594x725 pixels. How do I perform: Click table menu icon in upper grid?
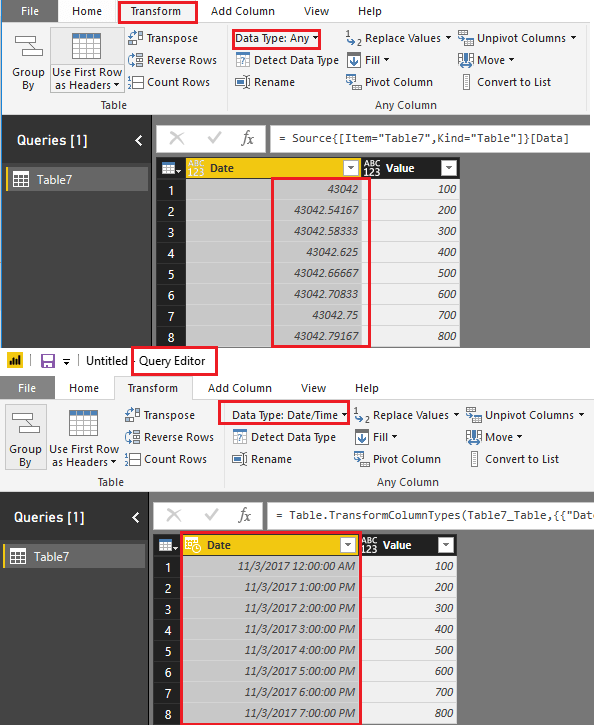tap(171, 168)
